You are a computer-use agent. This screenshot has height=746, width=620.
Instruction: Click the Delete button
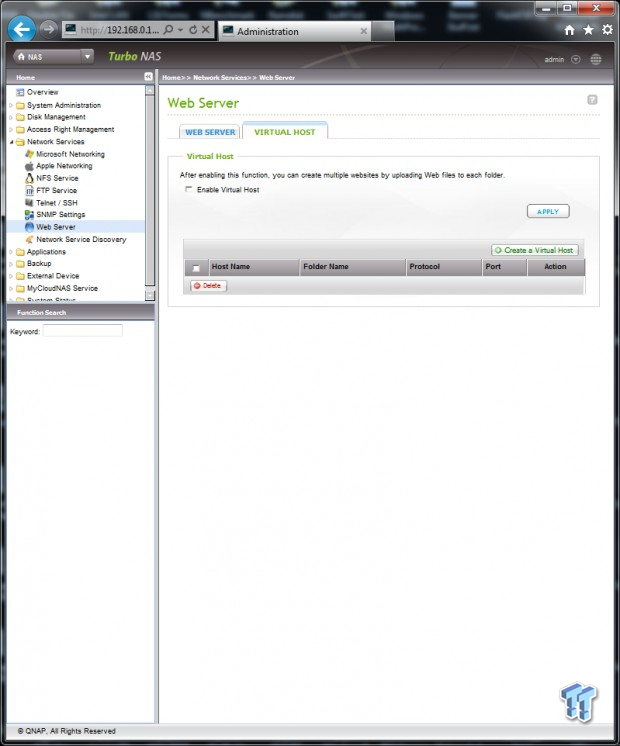208,286
